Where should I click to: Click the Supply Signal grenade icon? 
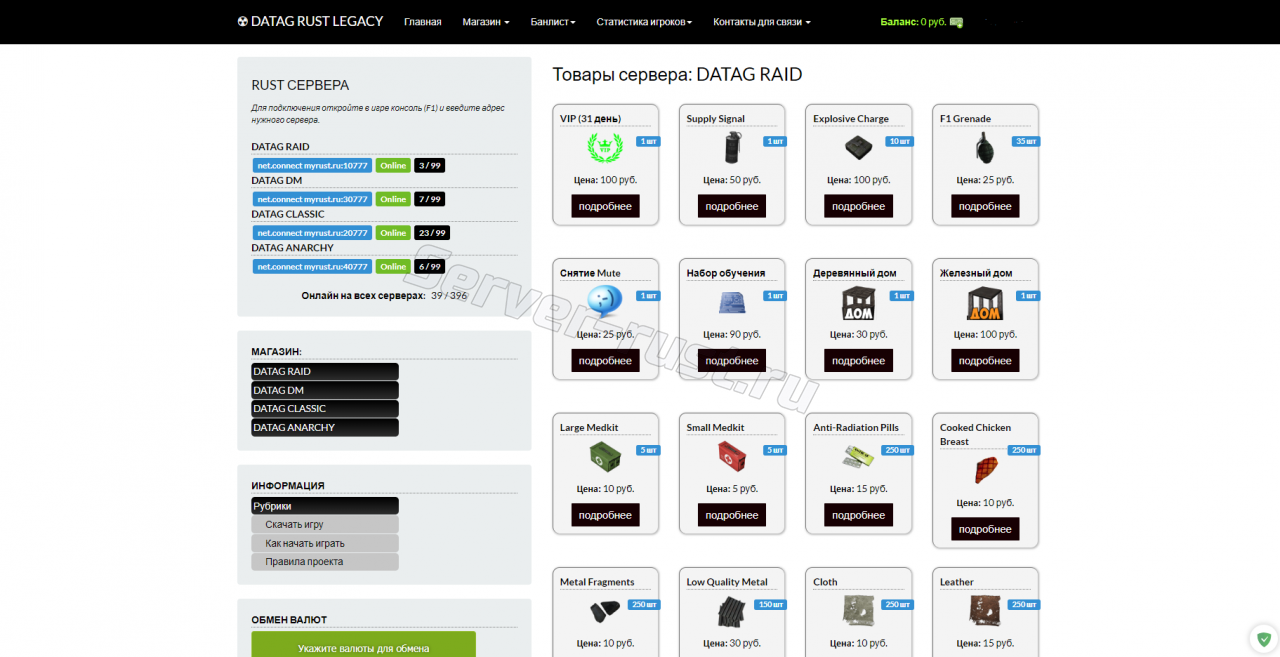[x=732, y=148]
